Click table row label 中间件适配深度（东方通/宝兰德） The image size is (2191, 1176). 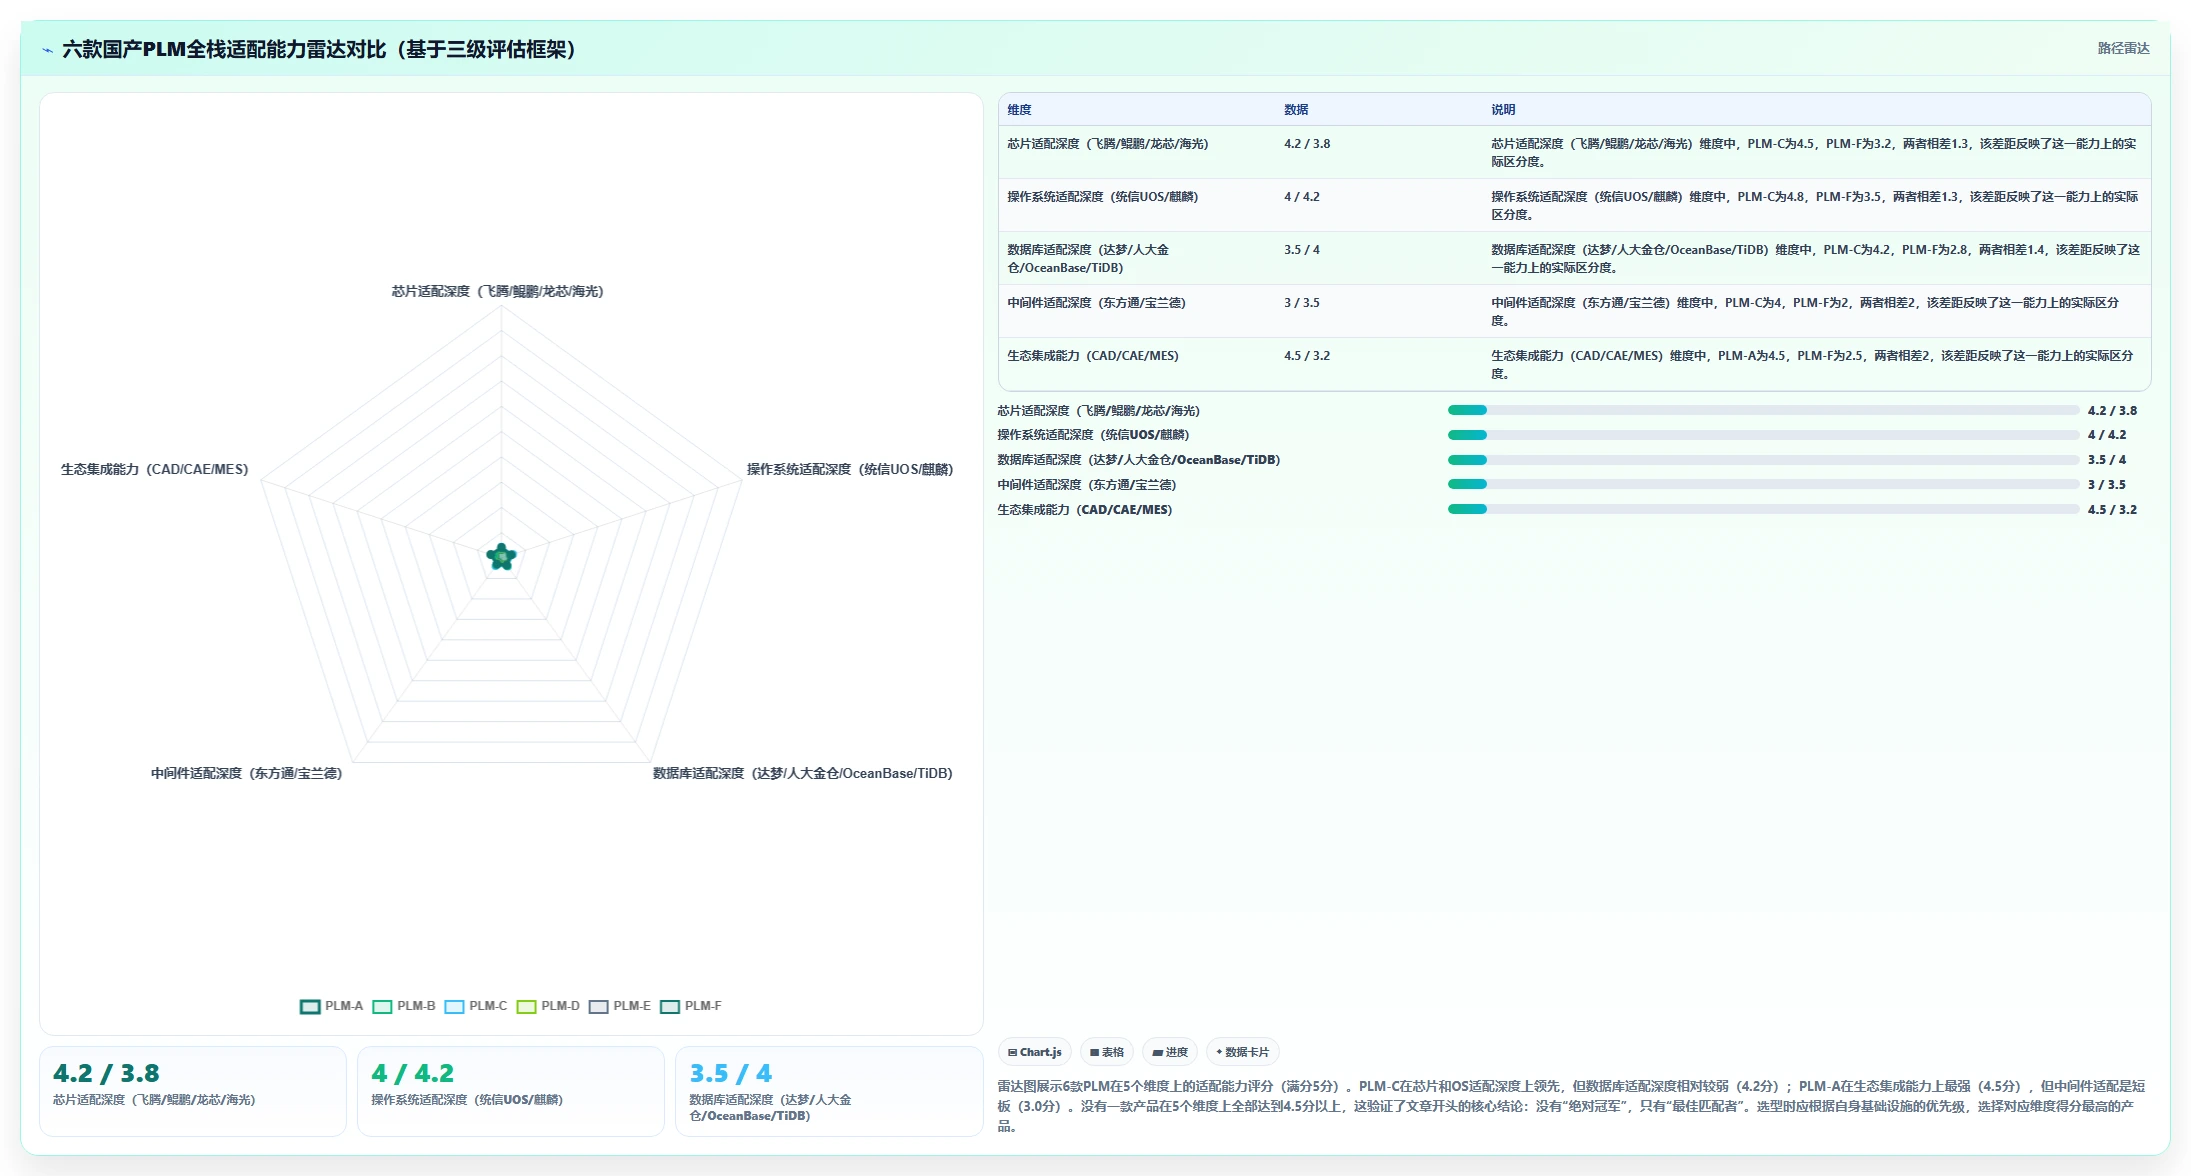click(1097, 303)
